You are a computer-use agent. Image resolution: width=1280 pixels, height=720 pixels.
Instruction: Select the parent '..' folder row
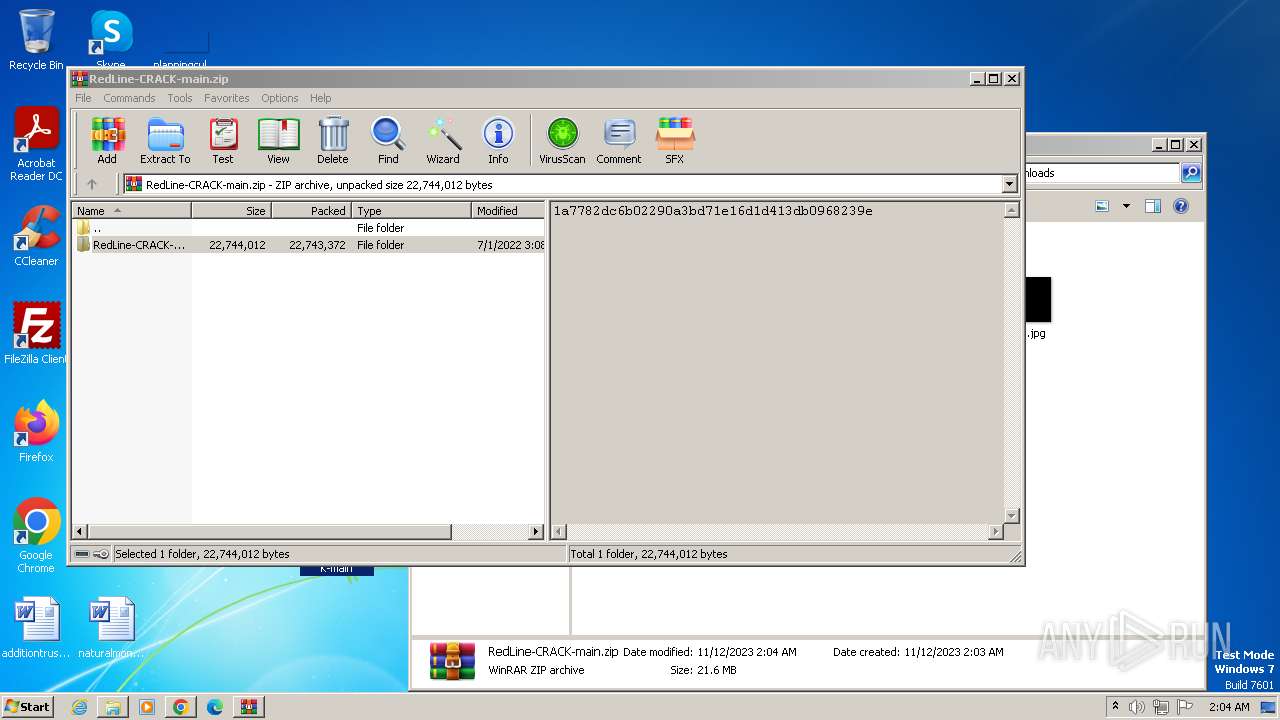click(x=309, y=228)
